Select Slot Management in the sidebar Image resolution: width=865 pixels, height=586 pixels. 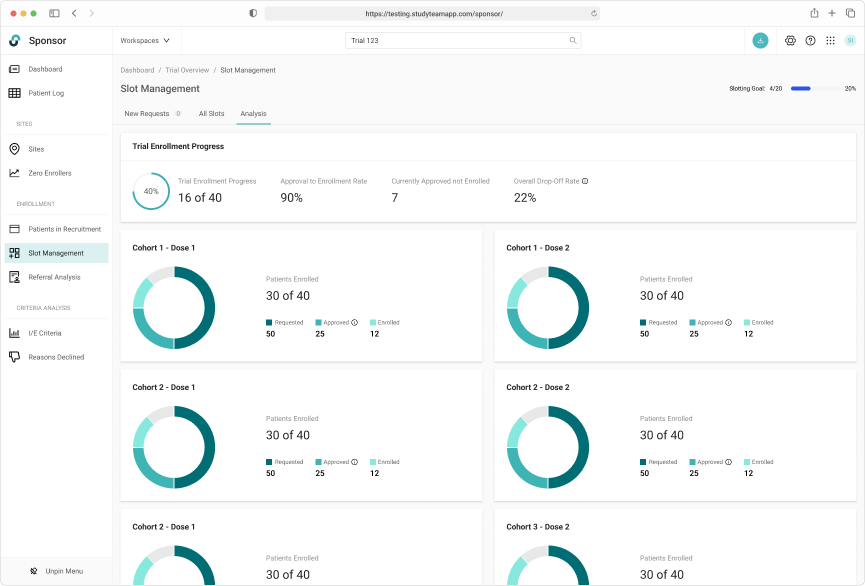click(x=55, y=253)
